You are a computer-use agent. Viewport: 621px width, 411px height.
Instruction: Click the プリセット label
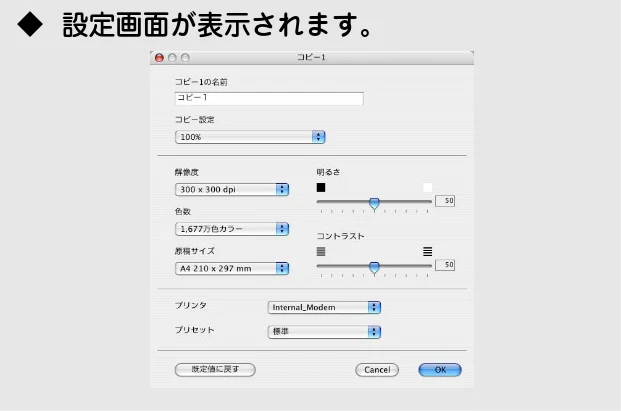[194, 330]
